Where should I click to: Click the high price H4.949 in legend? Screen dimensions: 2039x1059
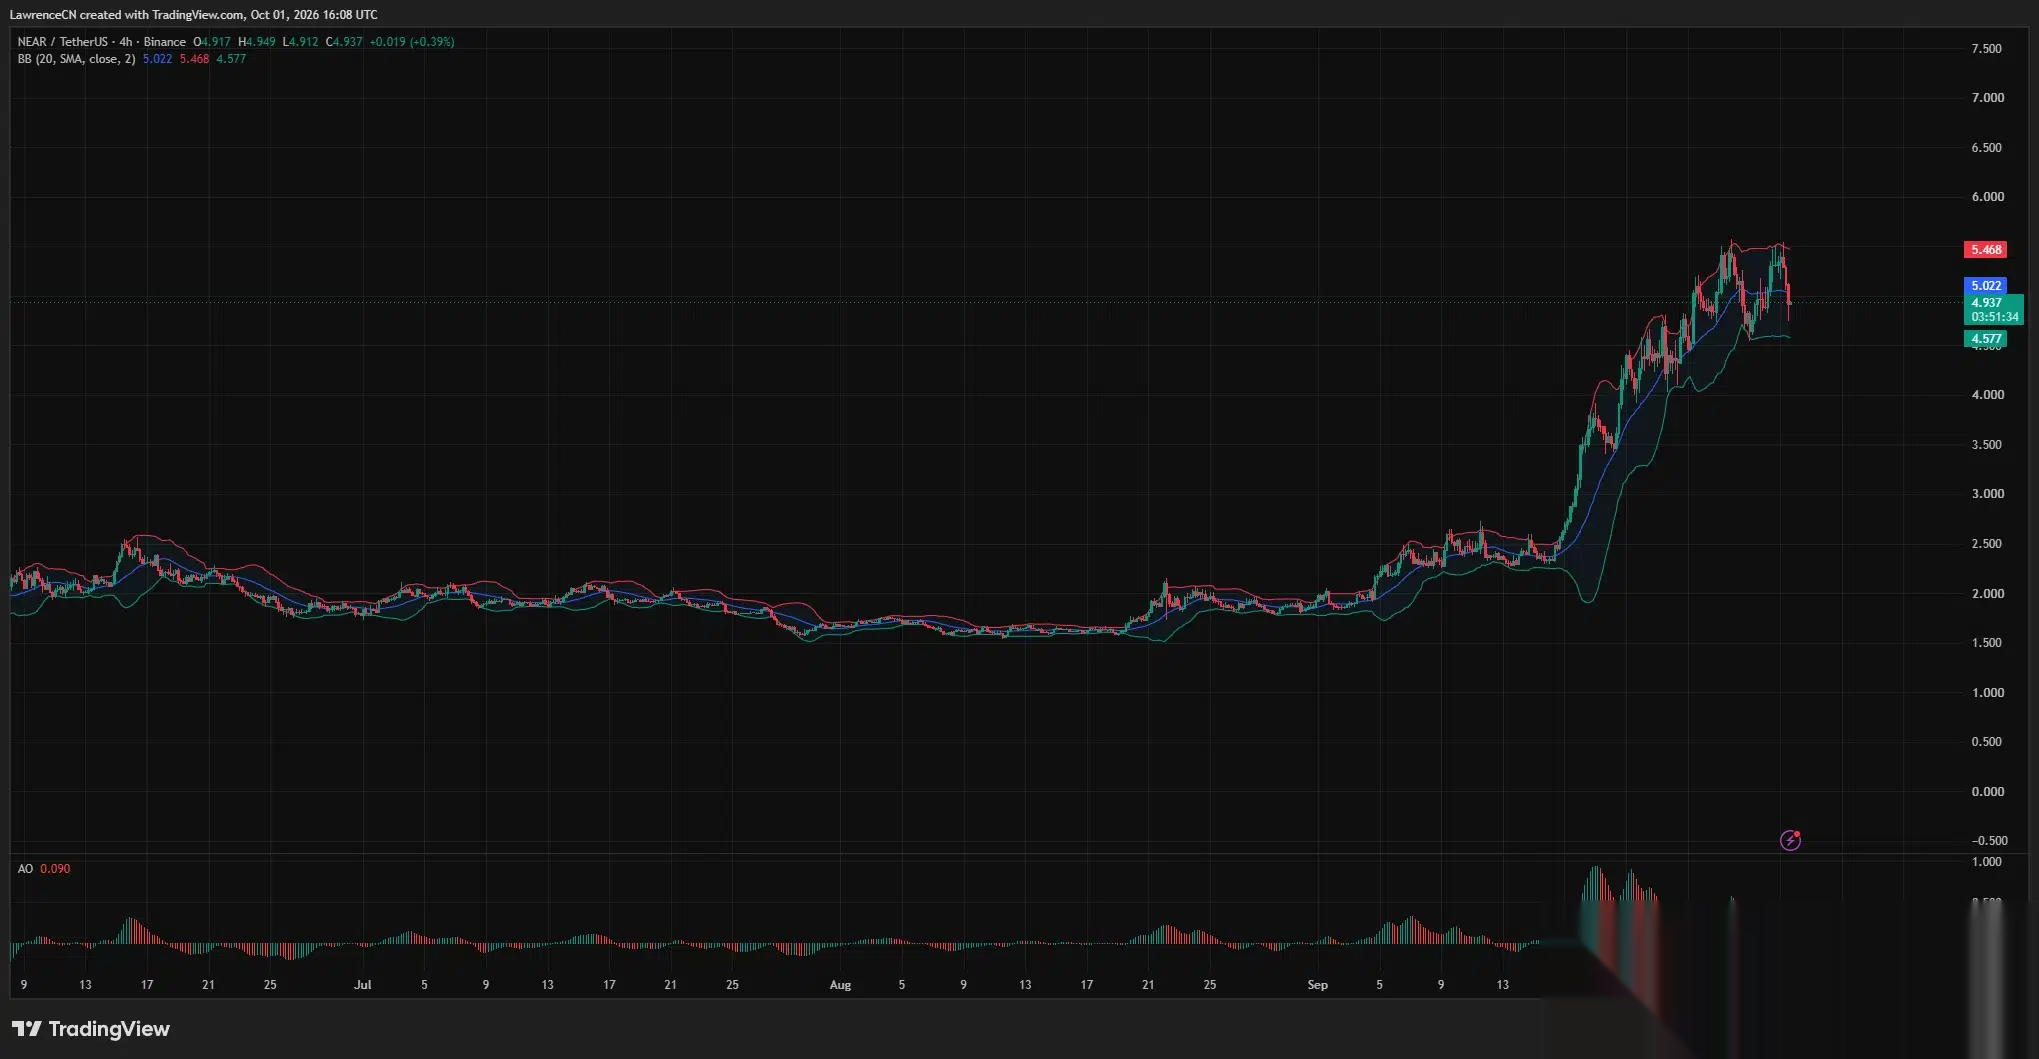pyautogui.click(x=257, y=42)
